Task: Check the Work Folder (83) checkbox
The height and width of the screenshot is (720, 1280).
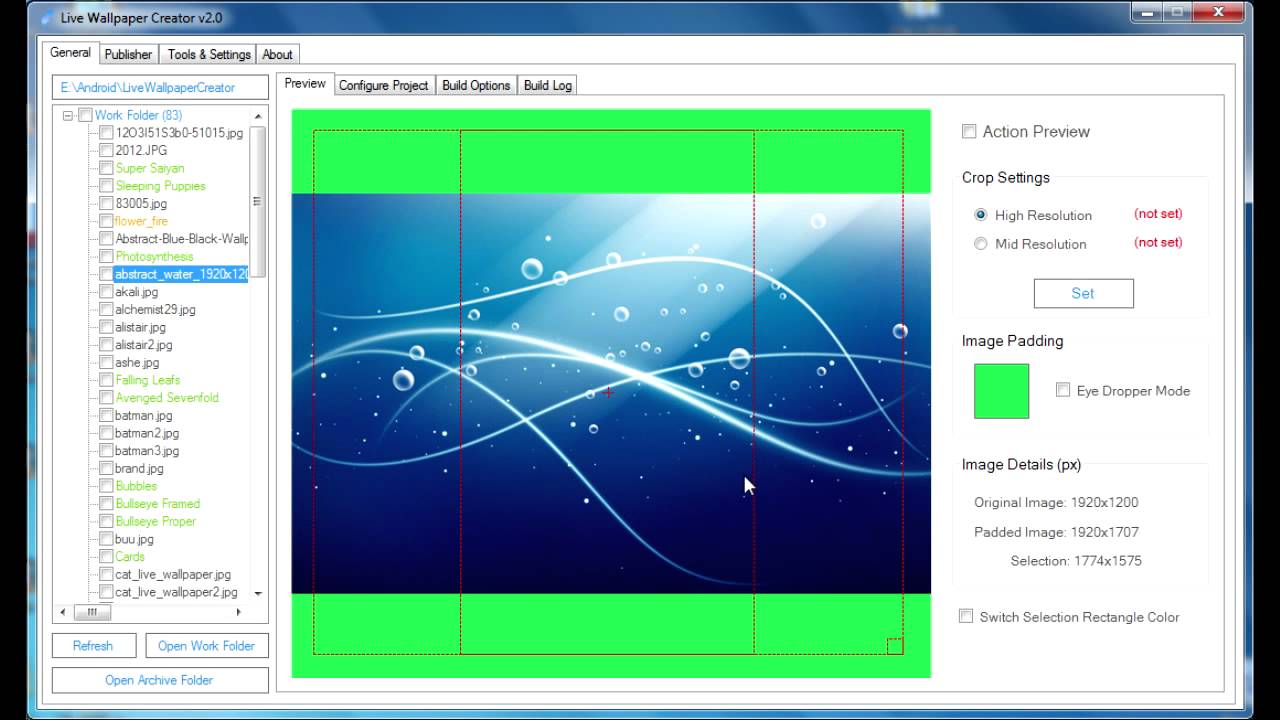Action: [85, 115]
